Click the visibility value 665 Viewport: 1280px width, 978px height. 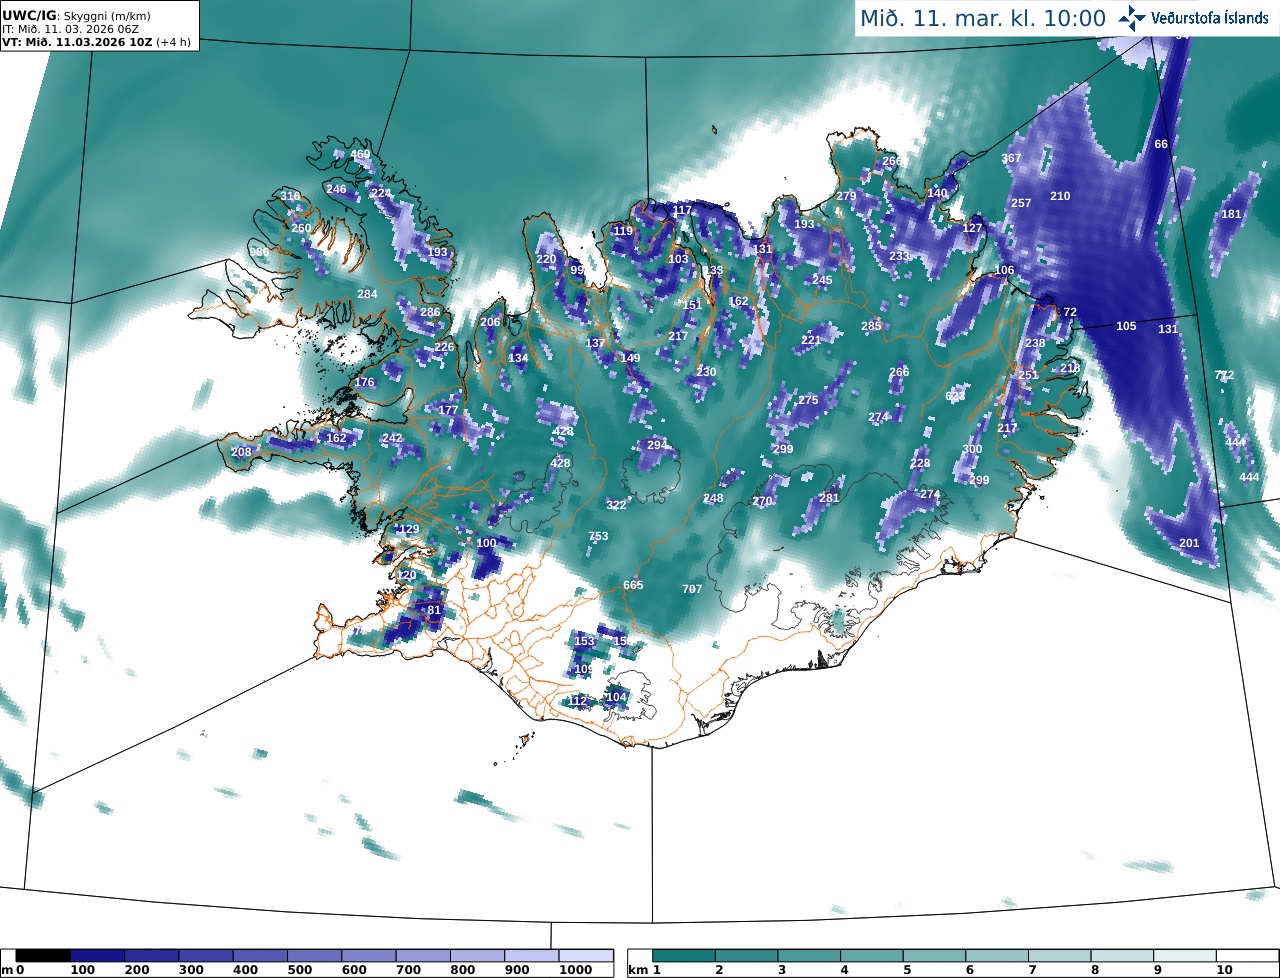[x=633, y=585]
